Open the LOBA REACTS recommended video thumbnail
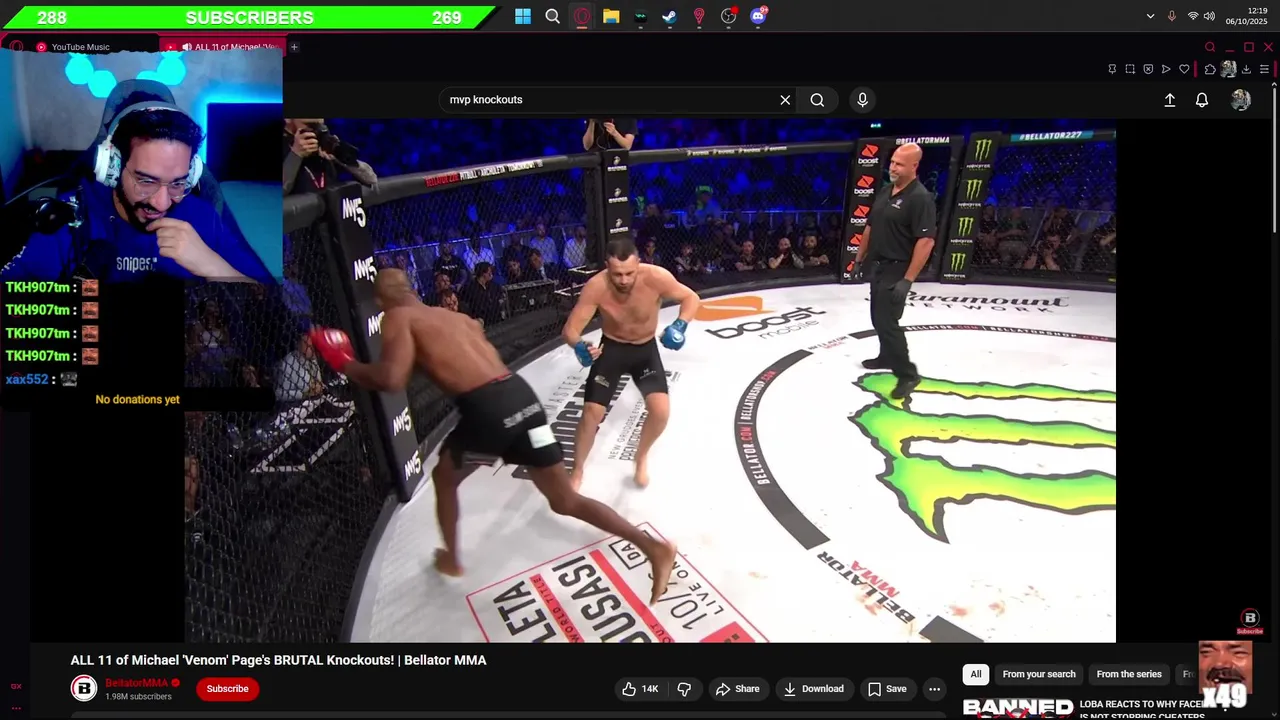Viewport: 1280px width, 720px height. (x=1018, y=708)
